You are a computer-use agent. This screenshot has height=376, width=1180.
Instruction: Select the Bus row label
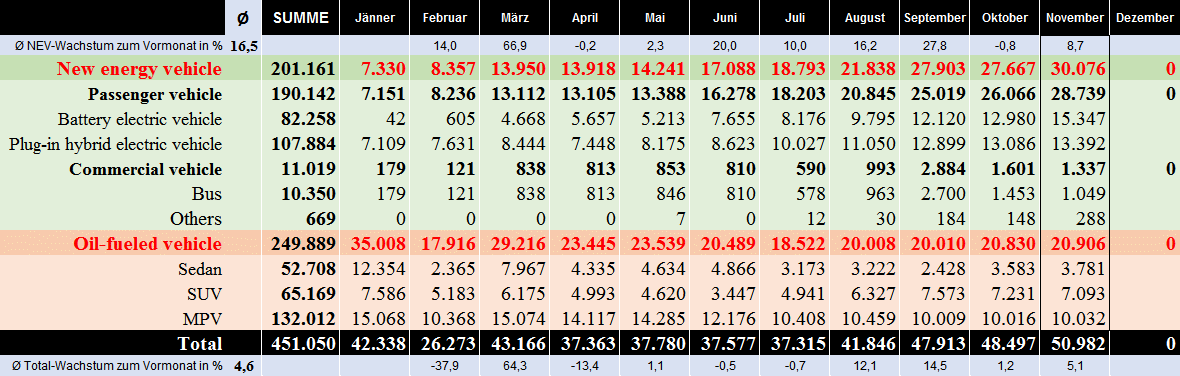pyautogui.click(x=207, y=193)
